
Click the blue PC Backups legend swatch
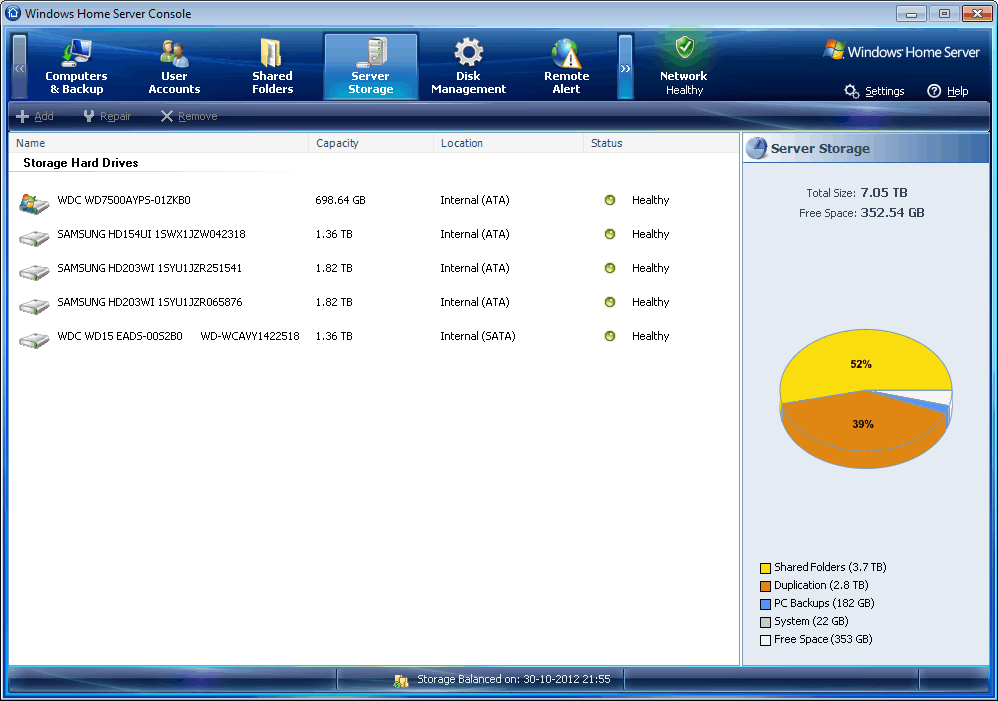point(765,604)
